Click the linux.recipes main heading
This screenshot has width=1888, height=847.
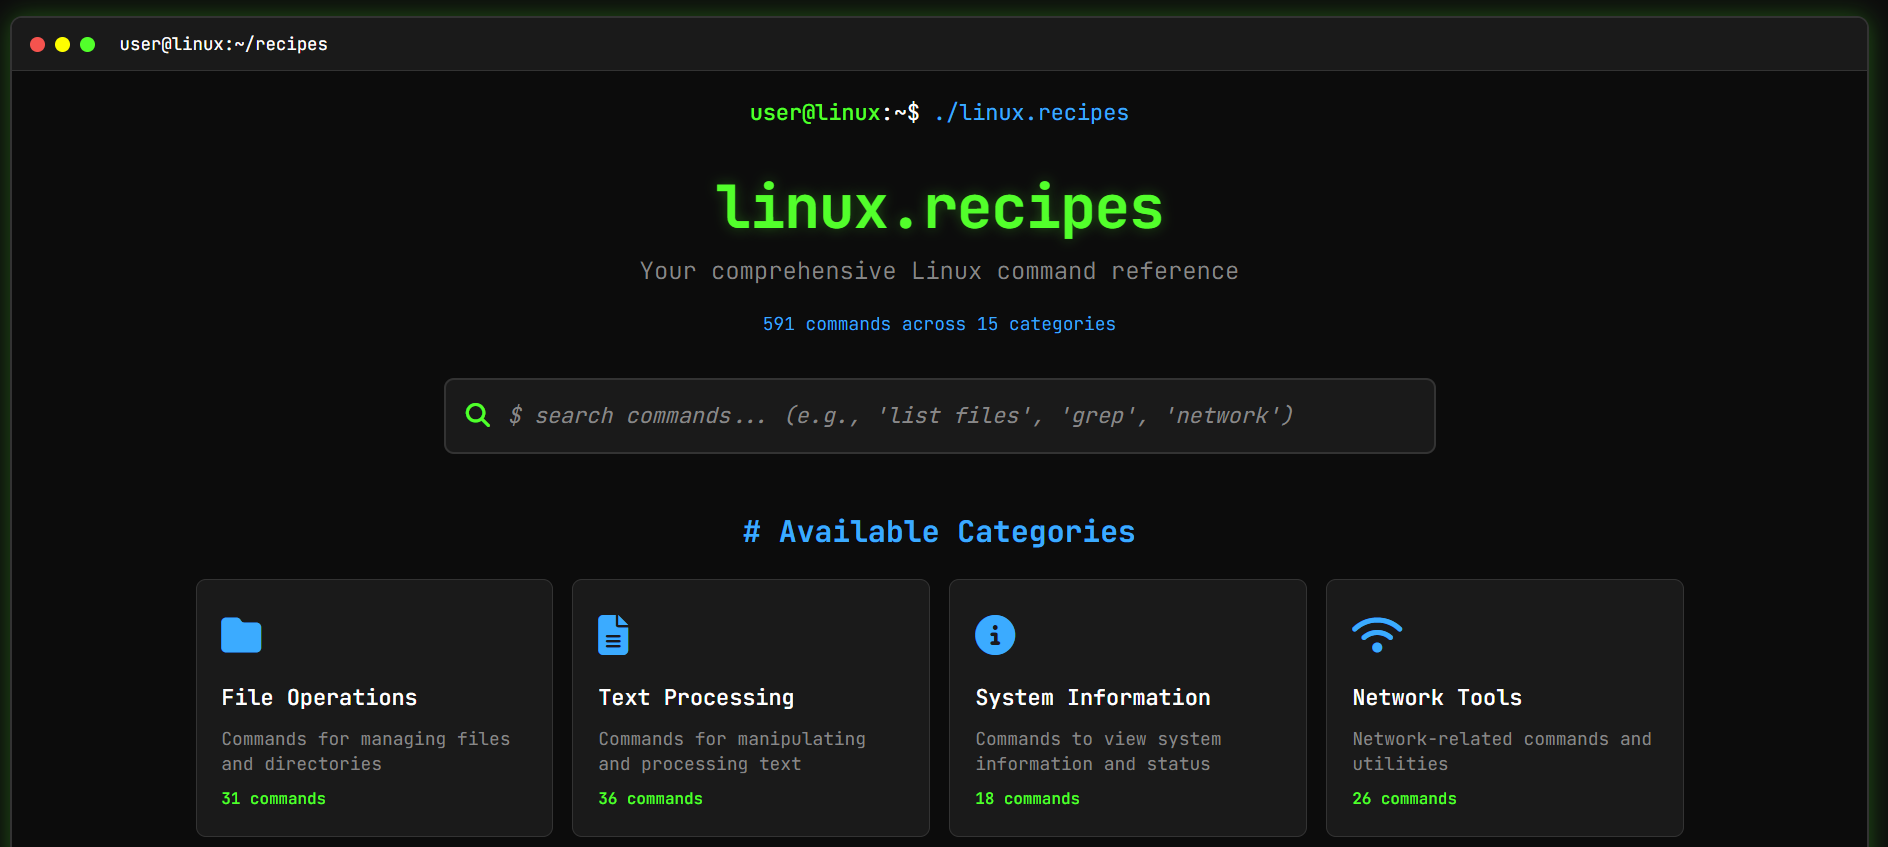(x=940, y=207)
